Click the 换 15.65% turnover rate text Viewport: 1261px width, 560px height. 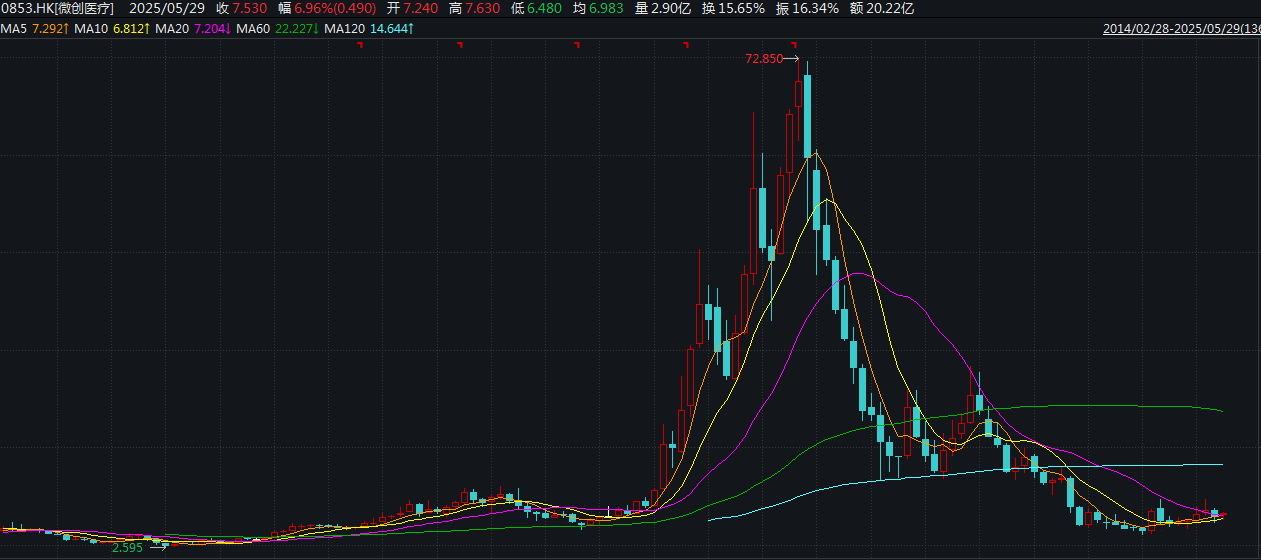(733, 9)
